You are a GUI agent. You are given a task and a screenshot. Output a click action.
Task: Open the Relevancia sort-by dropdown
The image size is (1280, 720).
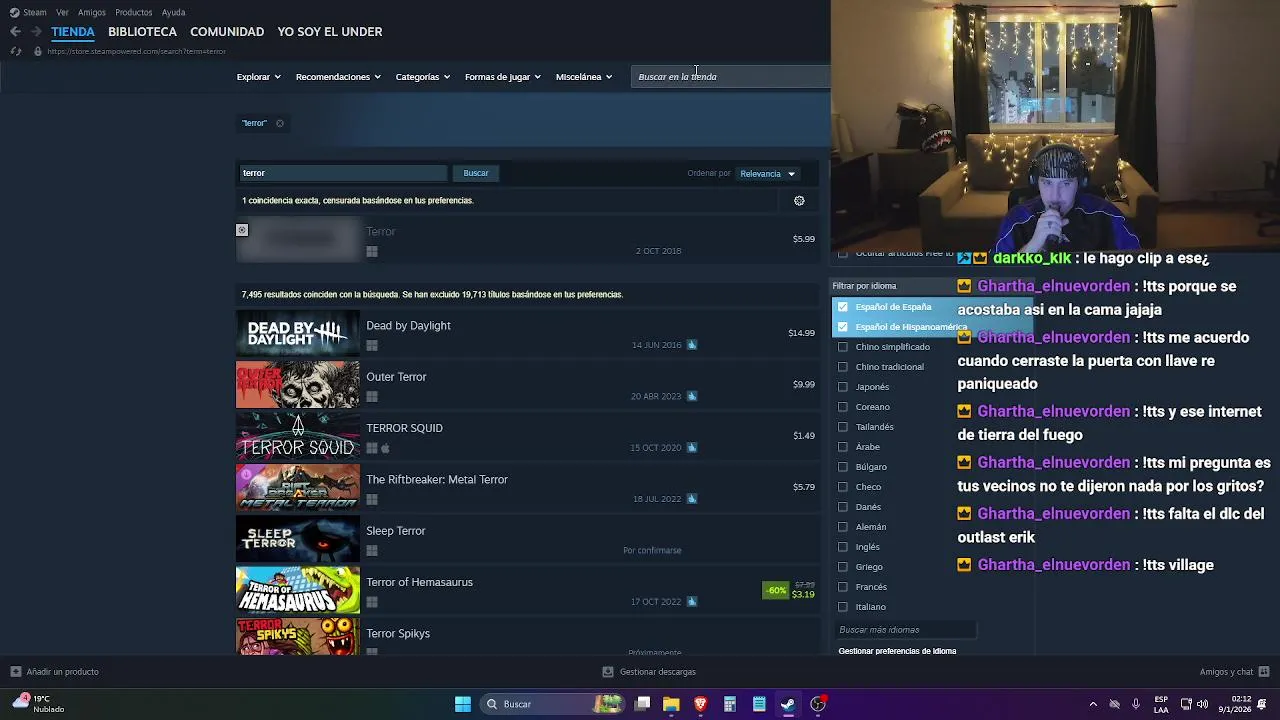[767, 174]
